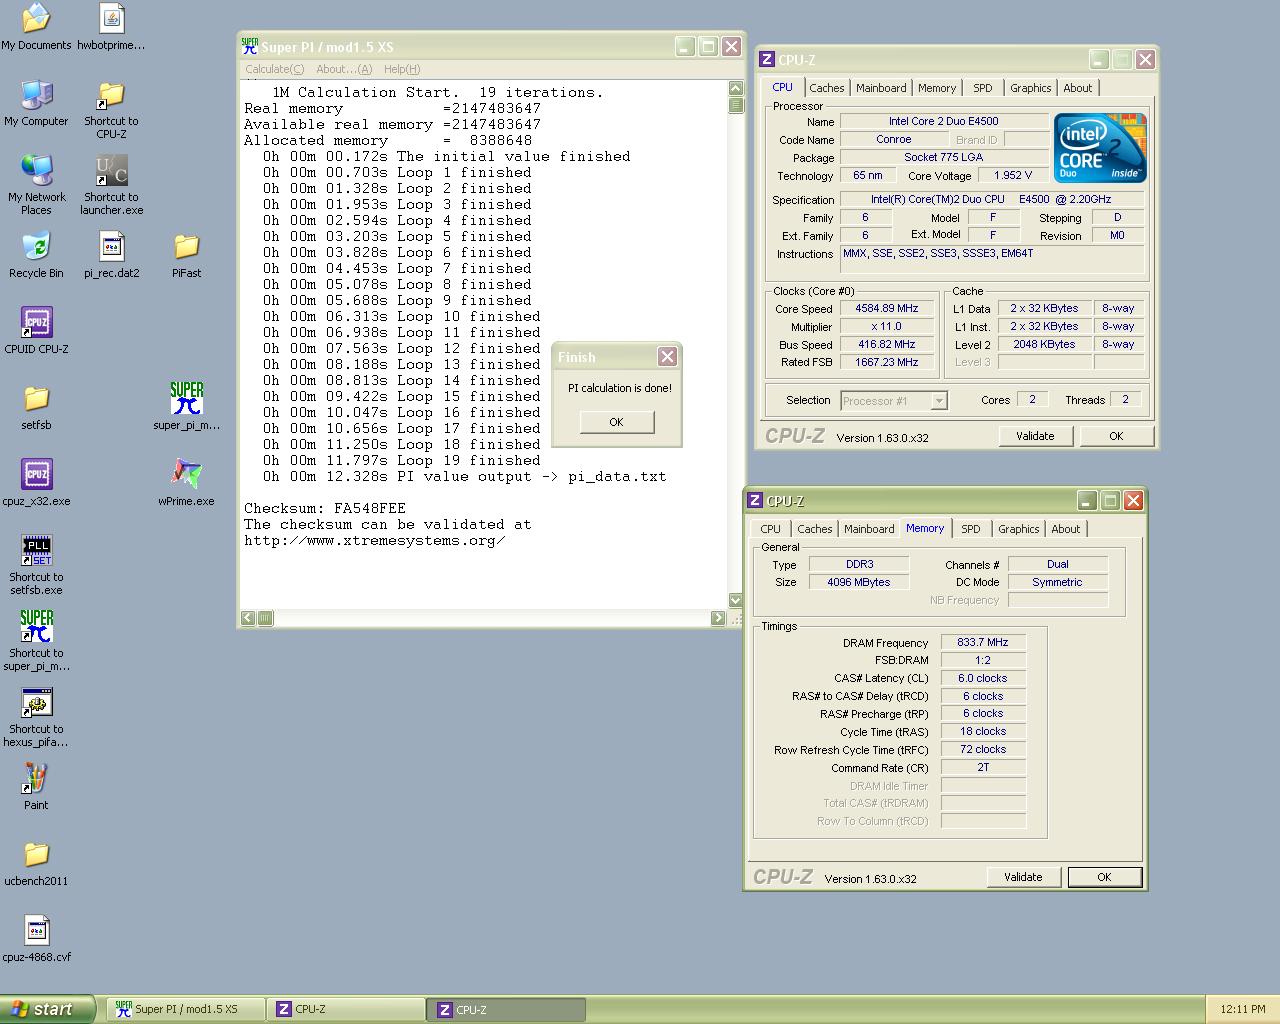Open Caches tab in lower CPU-Z
The height and width of the screenshot is (1024, 1280).
click(814, 529)
